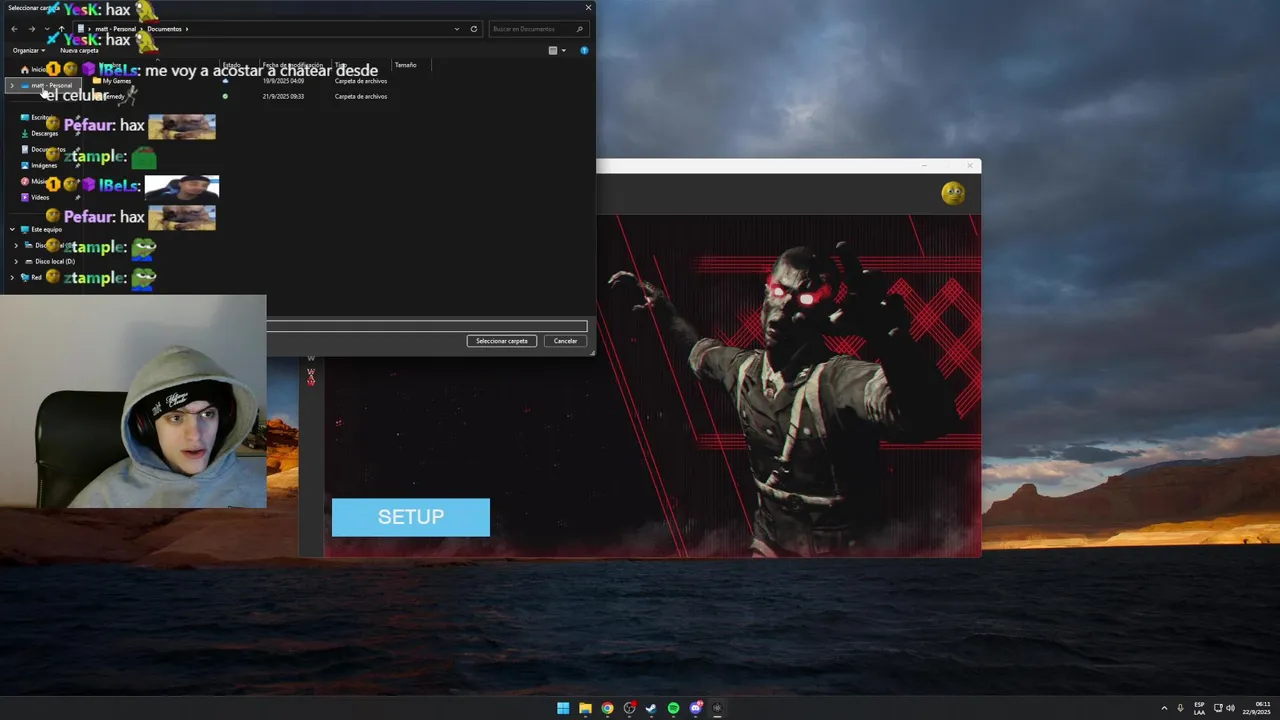This screenshot has width=1280, height=720.
Task: Select Disco local (D:) drive
Action: 50,261
